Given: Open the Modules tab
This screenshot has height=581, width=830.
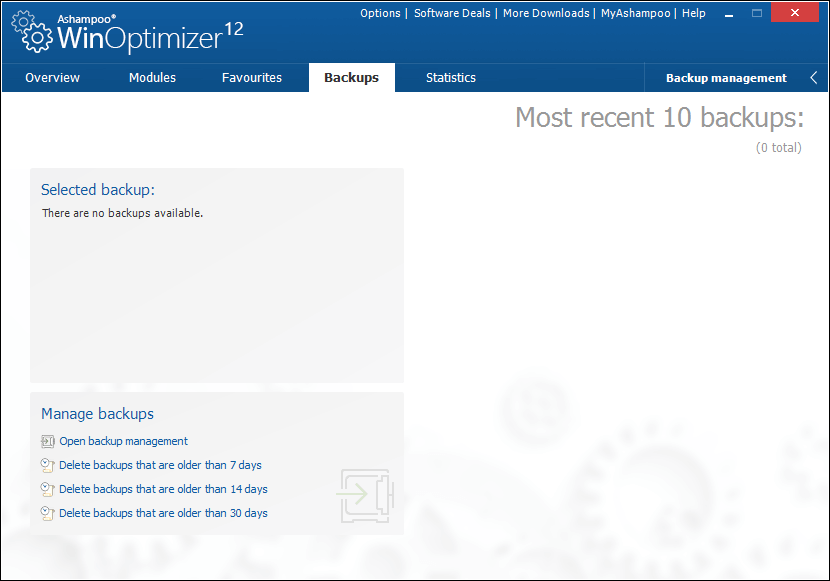Looking at the screenshot, I should 152,78.
